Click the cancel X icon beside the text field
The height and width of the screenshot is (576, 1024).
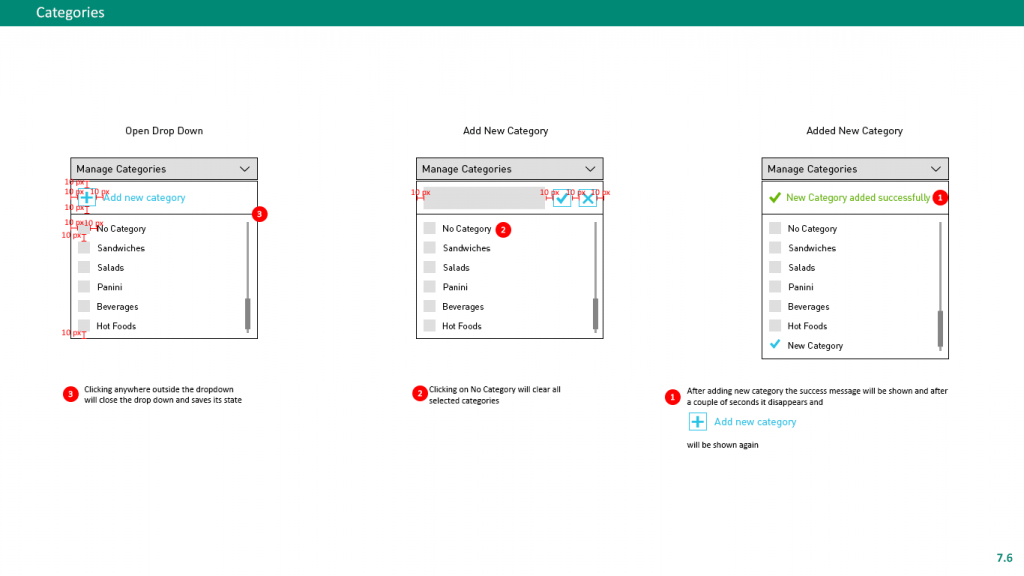tap(588, 198)
